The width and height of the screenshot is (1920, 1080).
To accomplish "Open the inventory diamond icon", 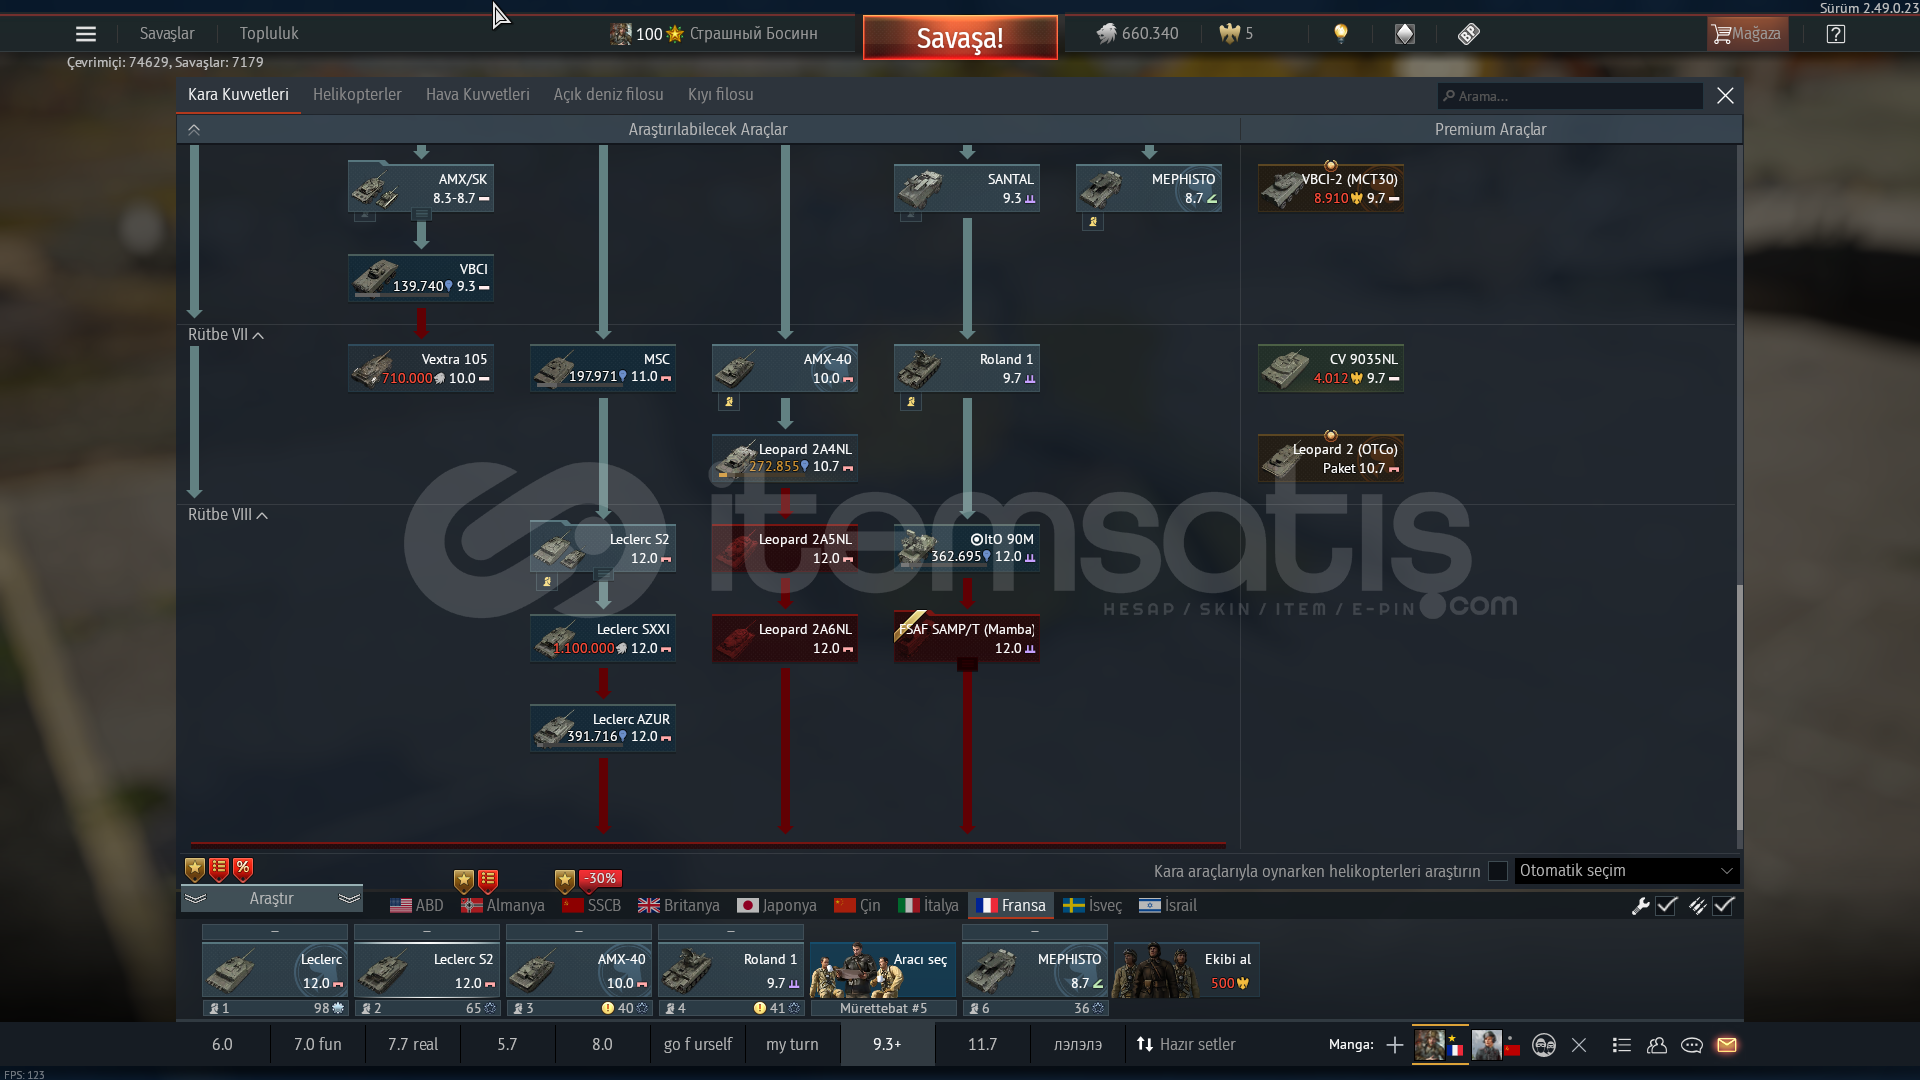I will pyautogui.click(x=1405, y=34).
